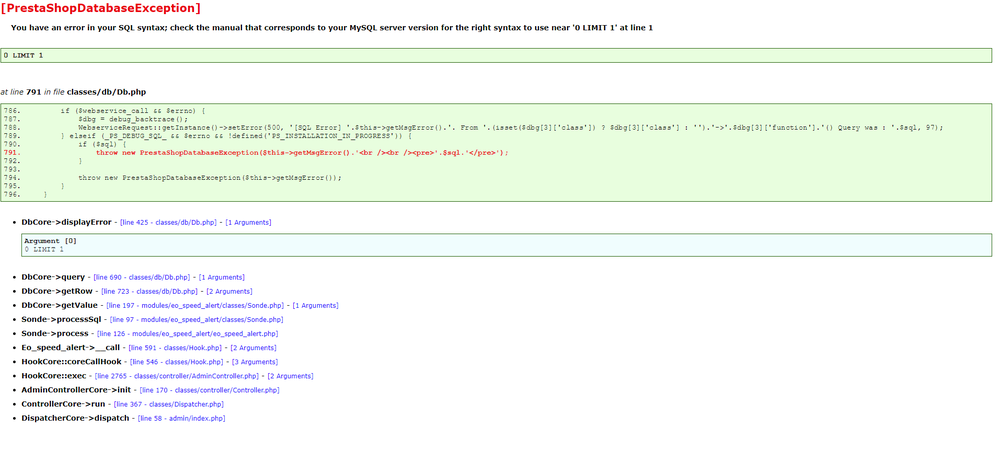Click 'DbCore->getRow' trace entry
Screen dimensions: 1000x451
(57, 291)
